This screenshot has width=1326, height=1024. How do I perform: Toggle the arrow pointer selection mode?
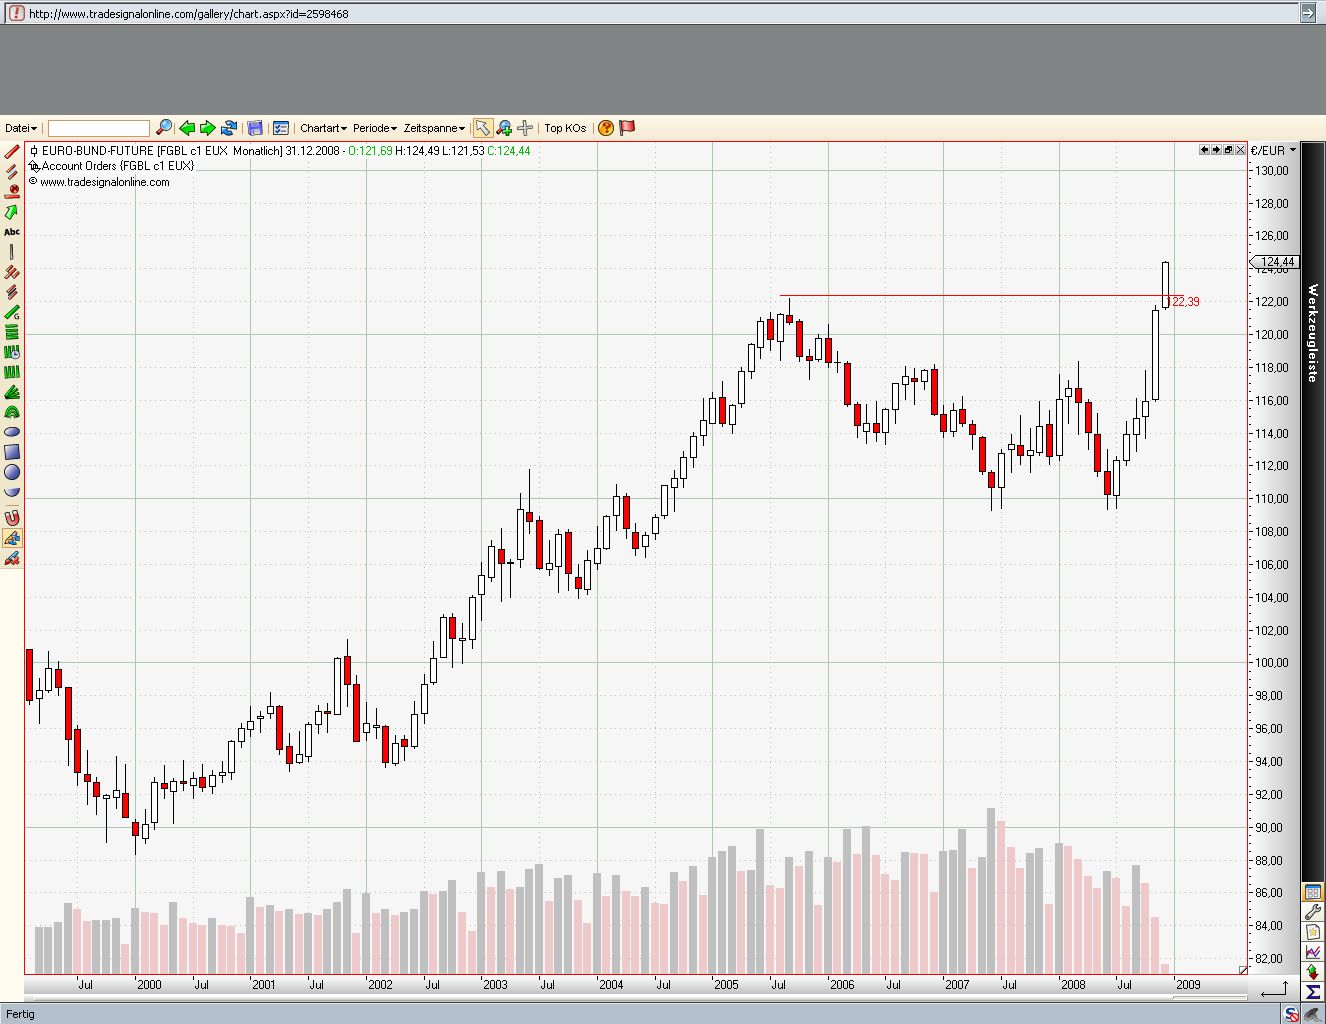point(482,128)
